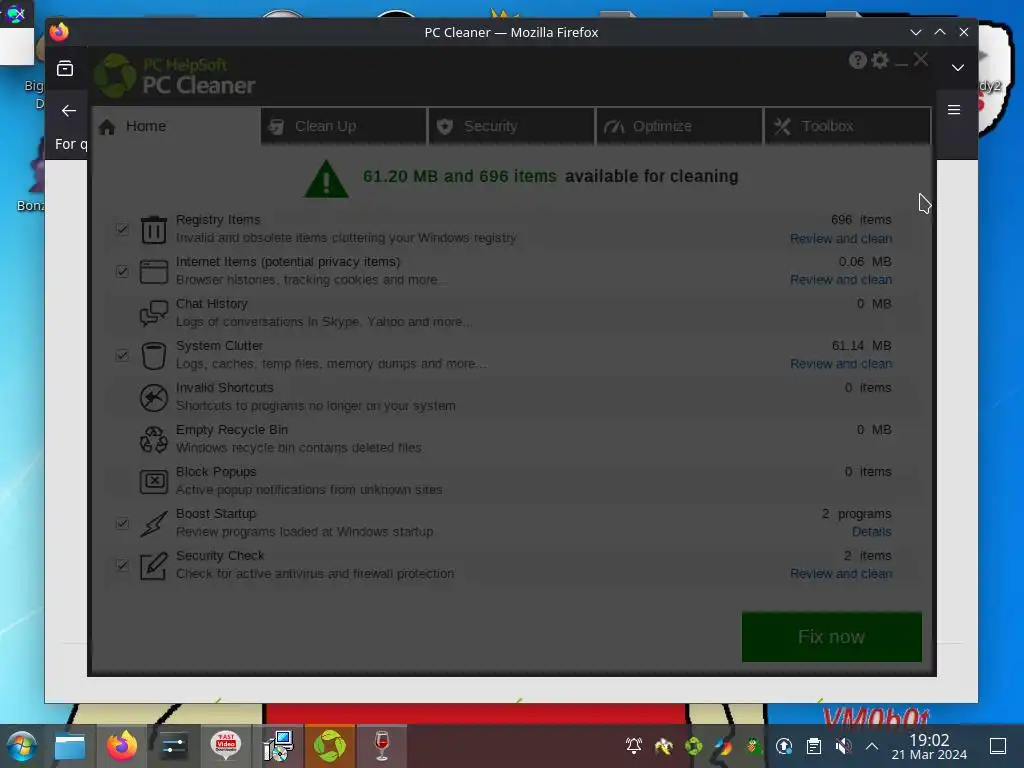Go back using the Firefox back arrow
The height and width of the screenshot is (768, 1024).
pyautogui.click(x=69, y=111)
